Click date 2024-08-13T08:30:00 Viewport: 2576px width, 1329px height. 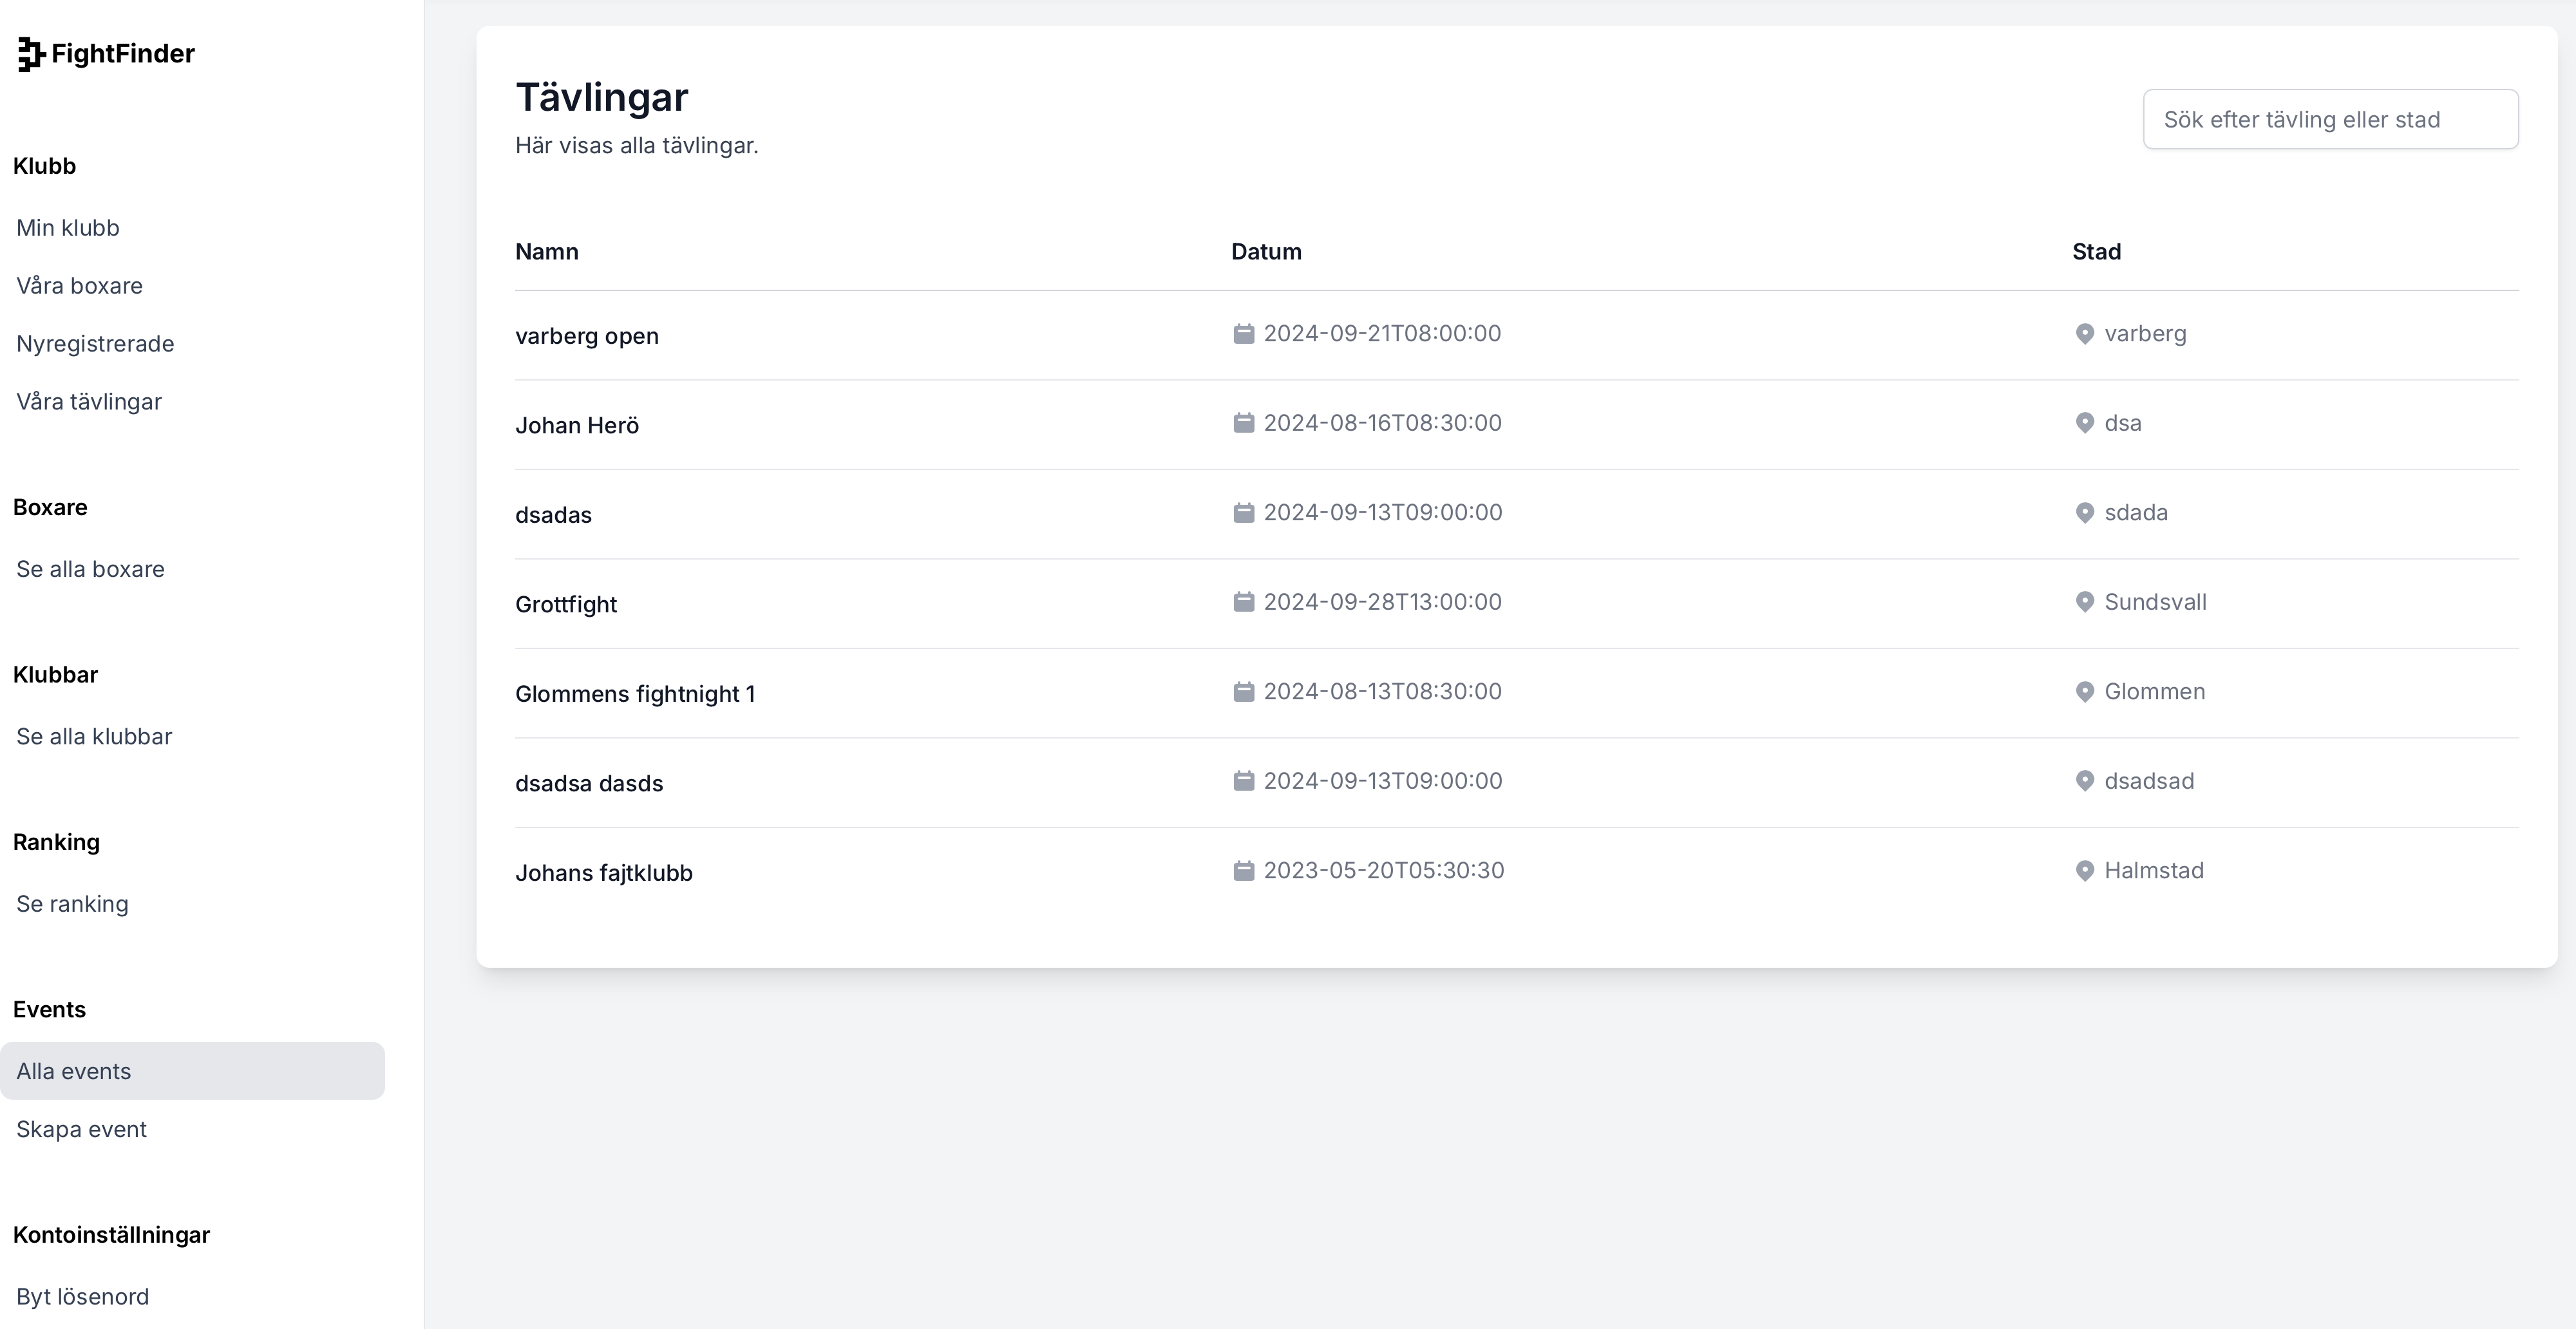(1382, 692)
